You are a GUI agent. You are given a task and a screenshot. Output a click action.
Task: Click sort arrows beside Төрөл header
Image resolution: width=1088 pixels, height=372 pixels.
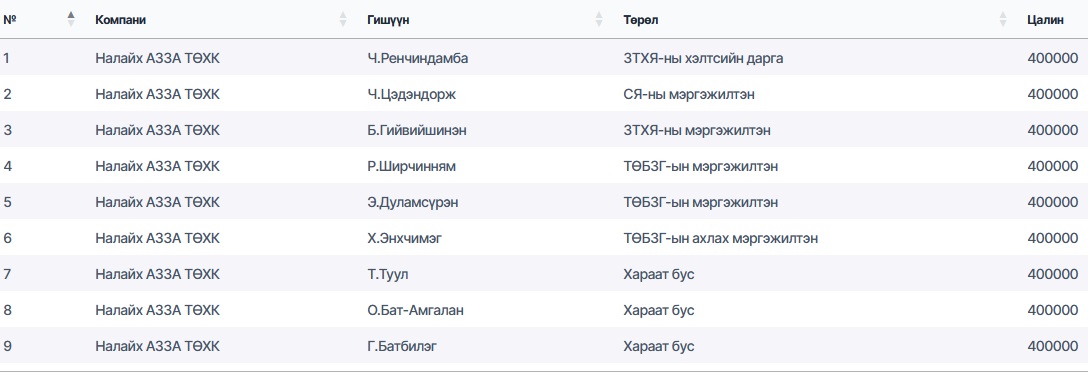coord(1003,19)
